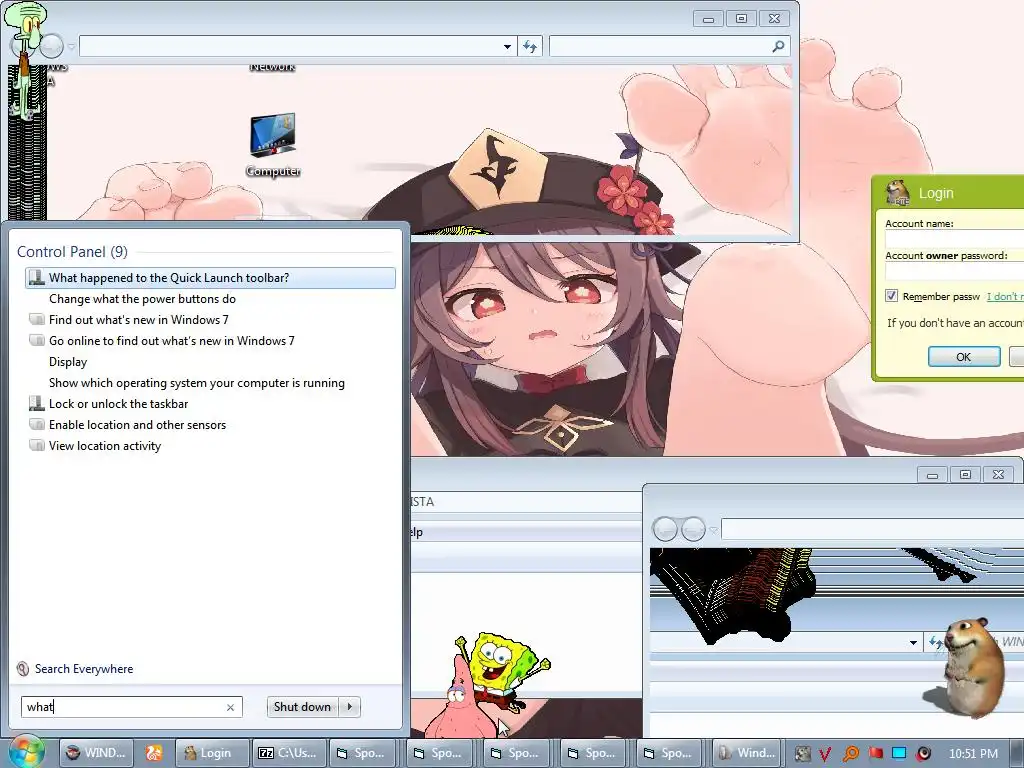Open Action Center red flag tray icon
The height and width of the screenshot is (768, 1024).
(x=875, y=753)
